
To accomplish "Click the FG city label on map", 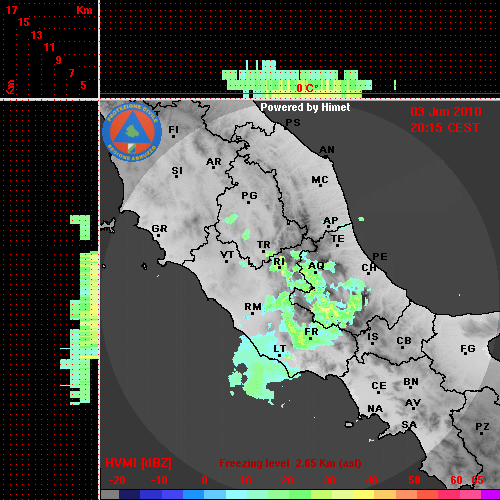I will click(x=468, y=349).
